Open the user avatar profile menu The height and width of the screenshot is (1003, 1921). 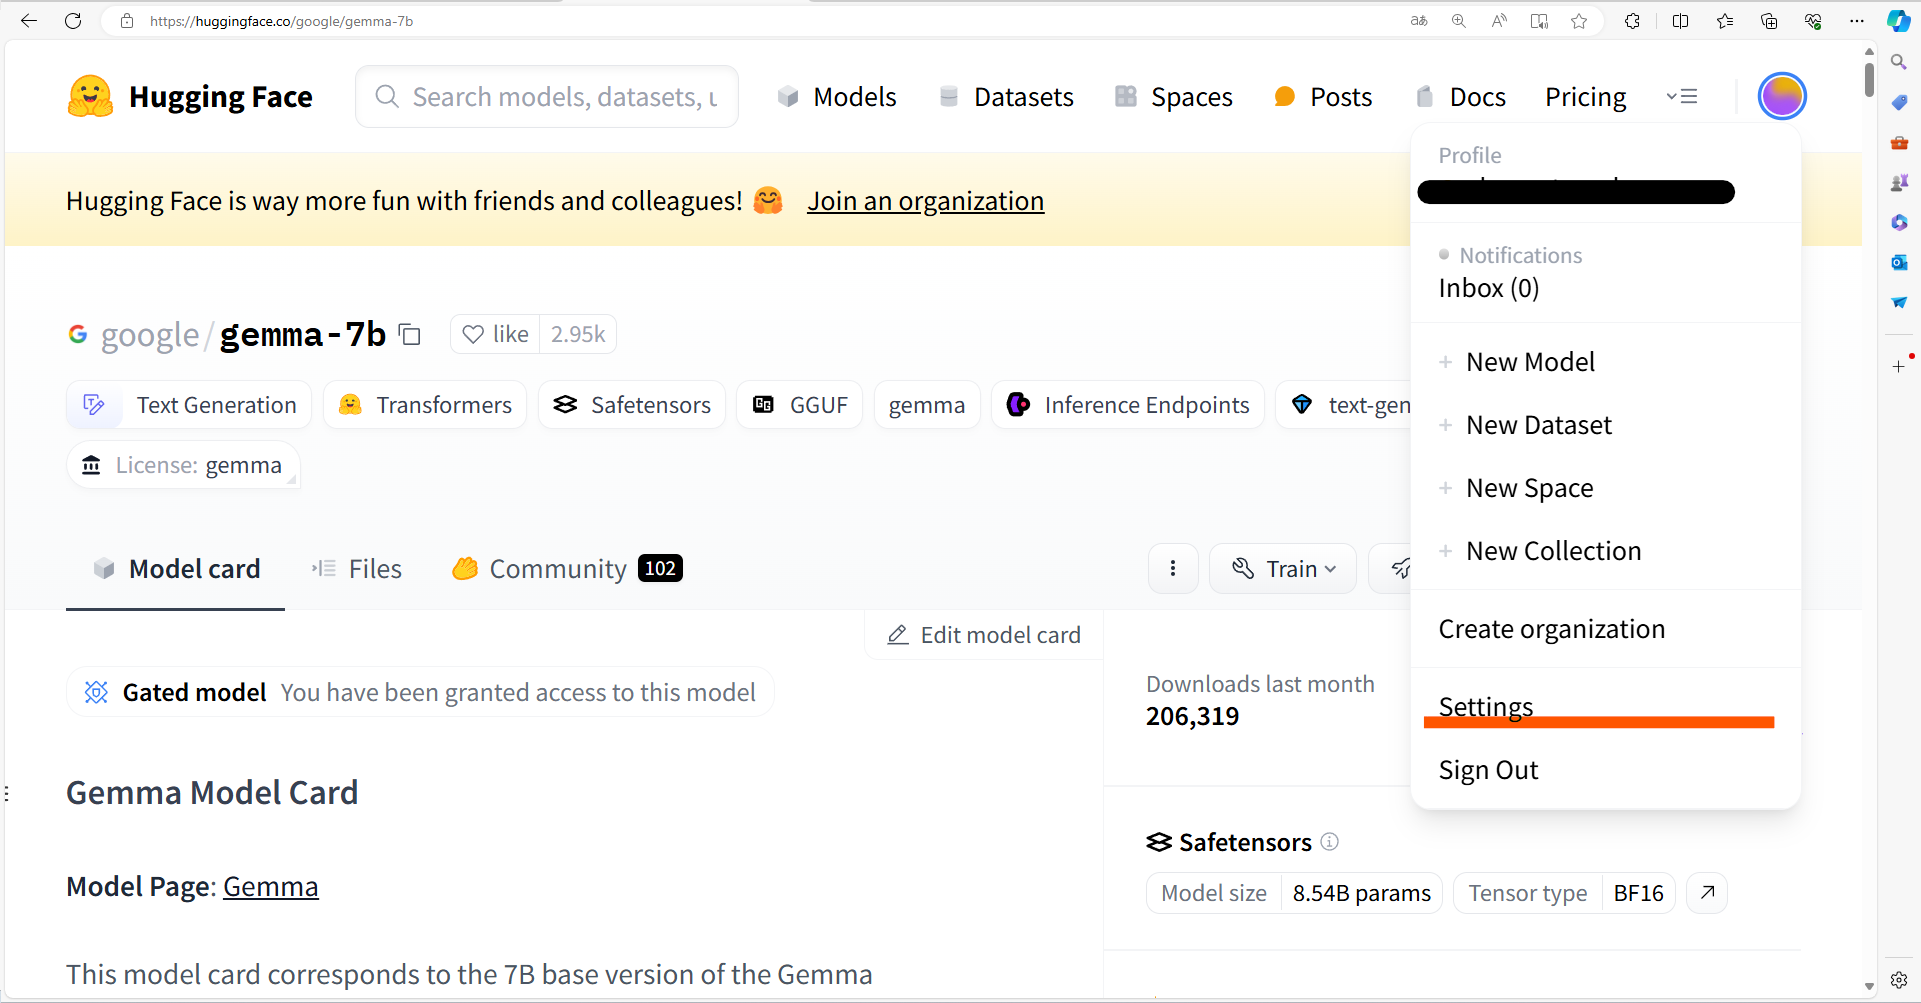point(1781,97)
